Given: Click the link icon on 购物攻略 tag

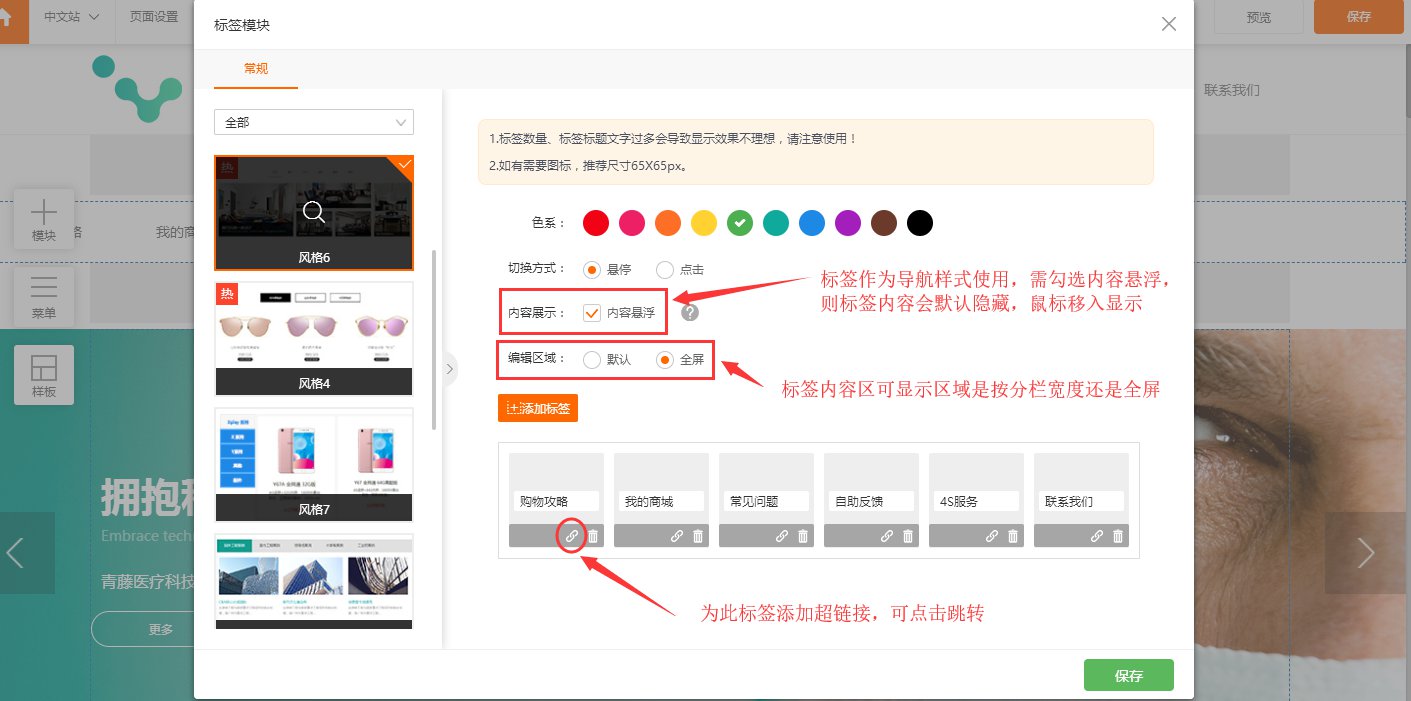Looking at the screenshot, I should click(572, 536).
